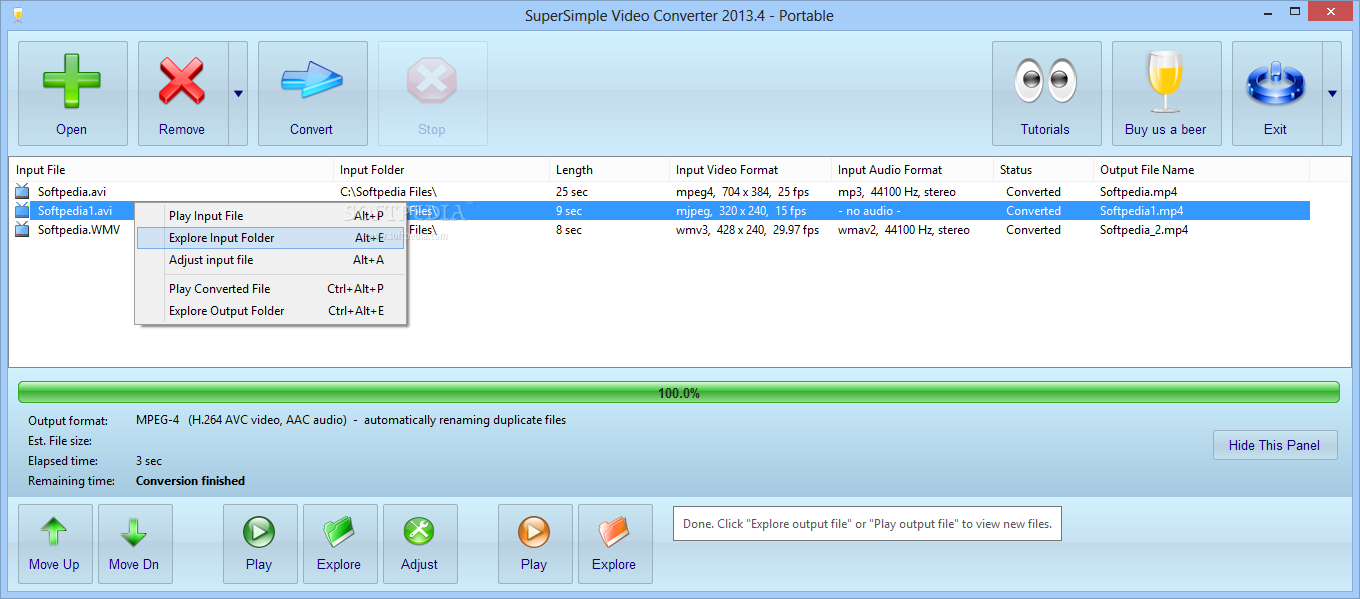The height and width of the screenshot is (599, 1360).
Task: Click the Move Up green arrow button
Action: pos(55,544)
